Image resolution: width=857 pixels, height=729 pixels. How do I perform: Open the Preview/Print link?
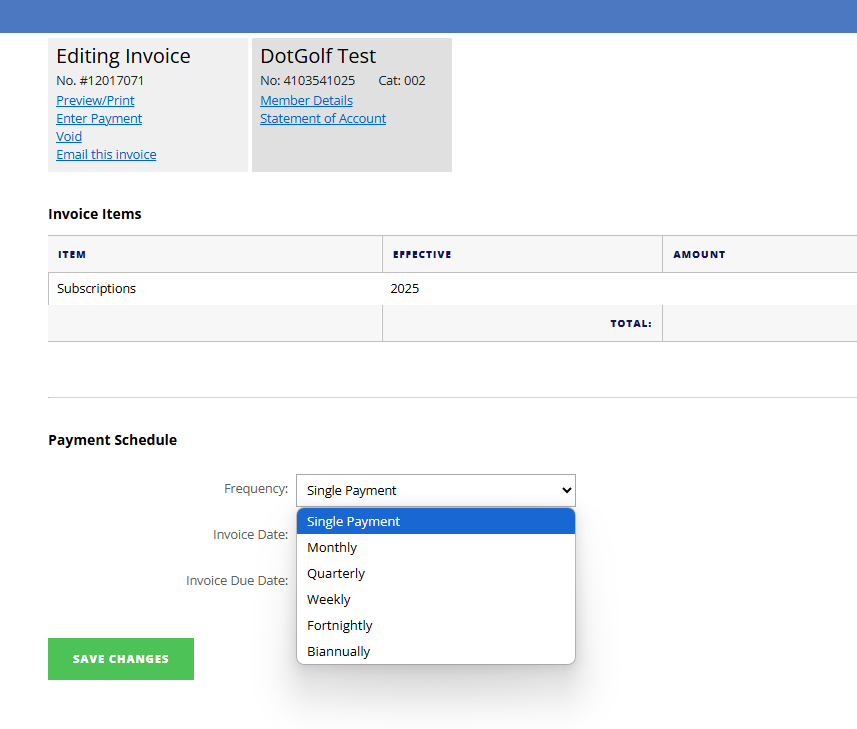pyautogui.click(x=95, y=101)
